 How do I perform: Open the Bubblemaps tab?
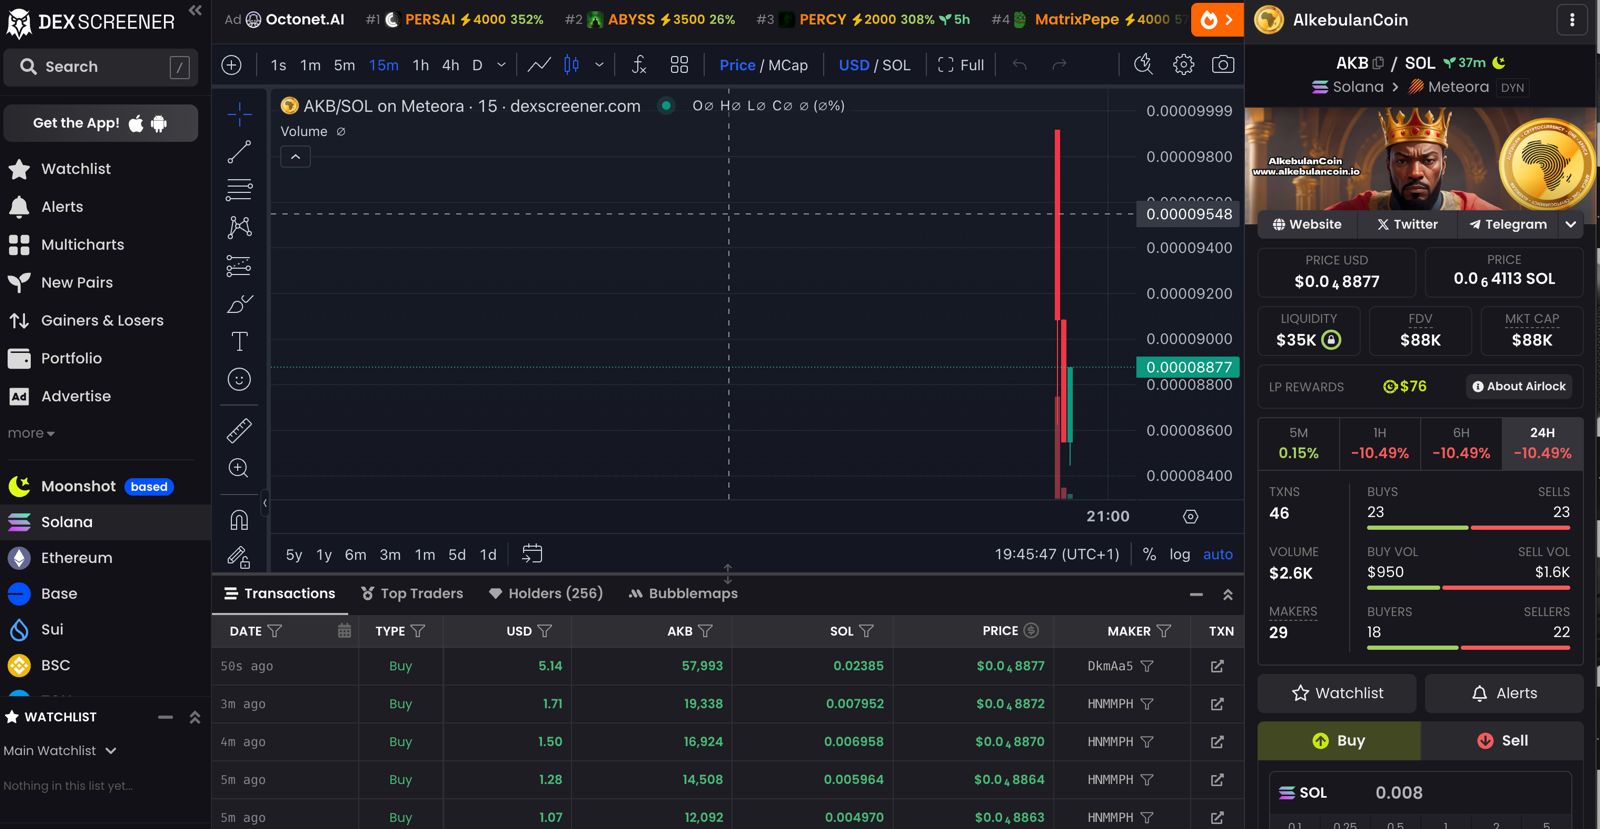point(683,594)
